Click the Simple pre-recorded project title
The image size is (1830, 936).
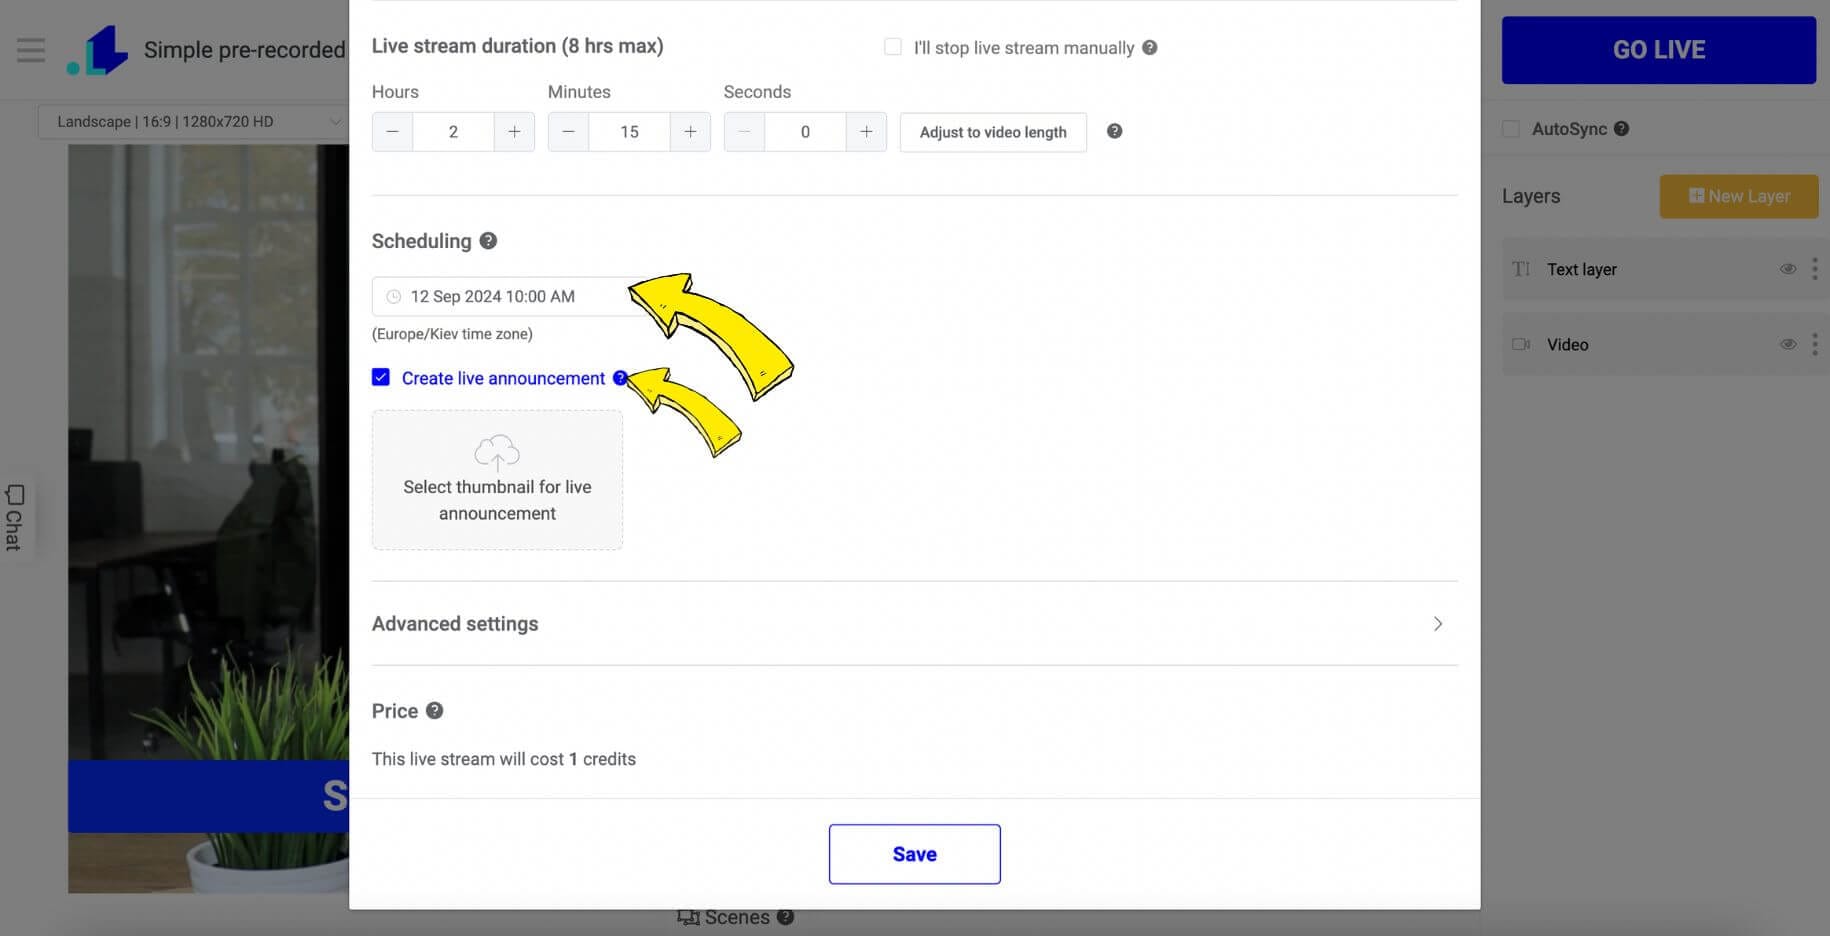pos(245,50)
